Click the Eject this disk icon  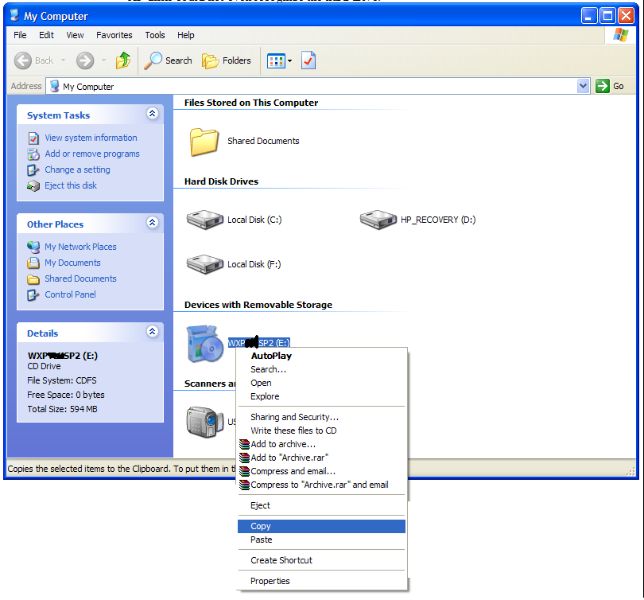coord(33,186)
